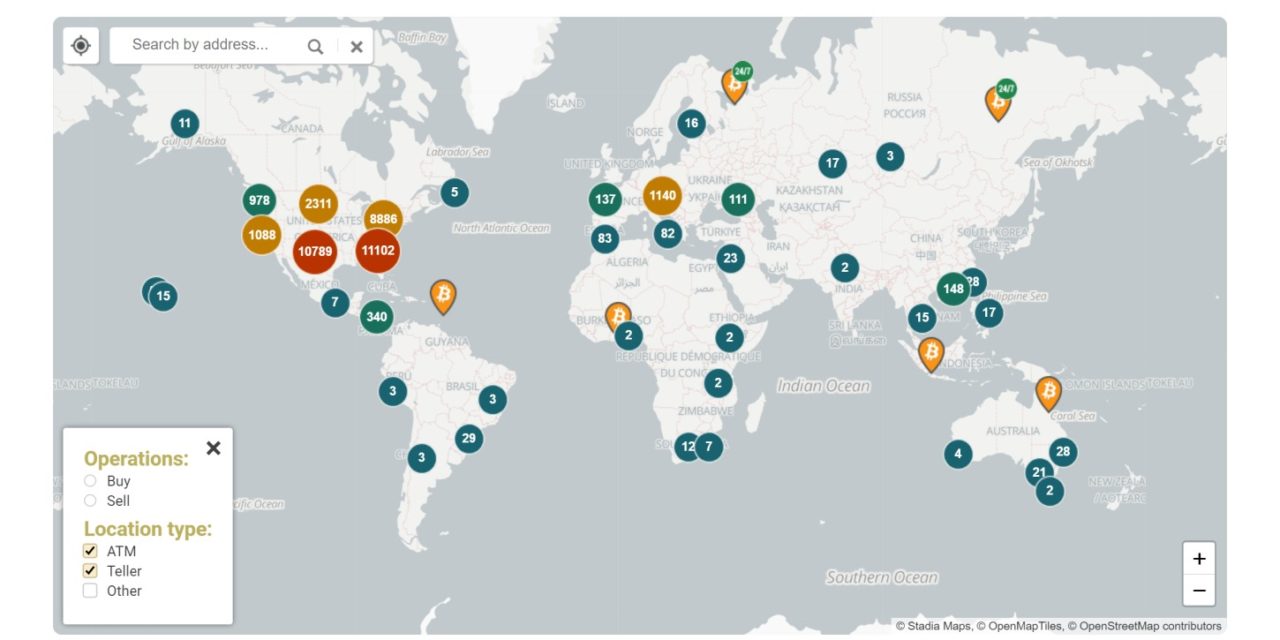Enable the Other location type checkbox
This screenshot has height=640, width=1280.
(91, 591)
